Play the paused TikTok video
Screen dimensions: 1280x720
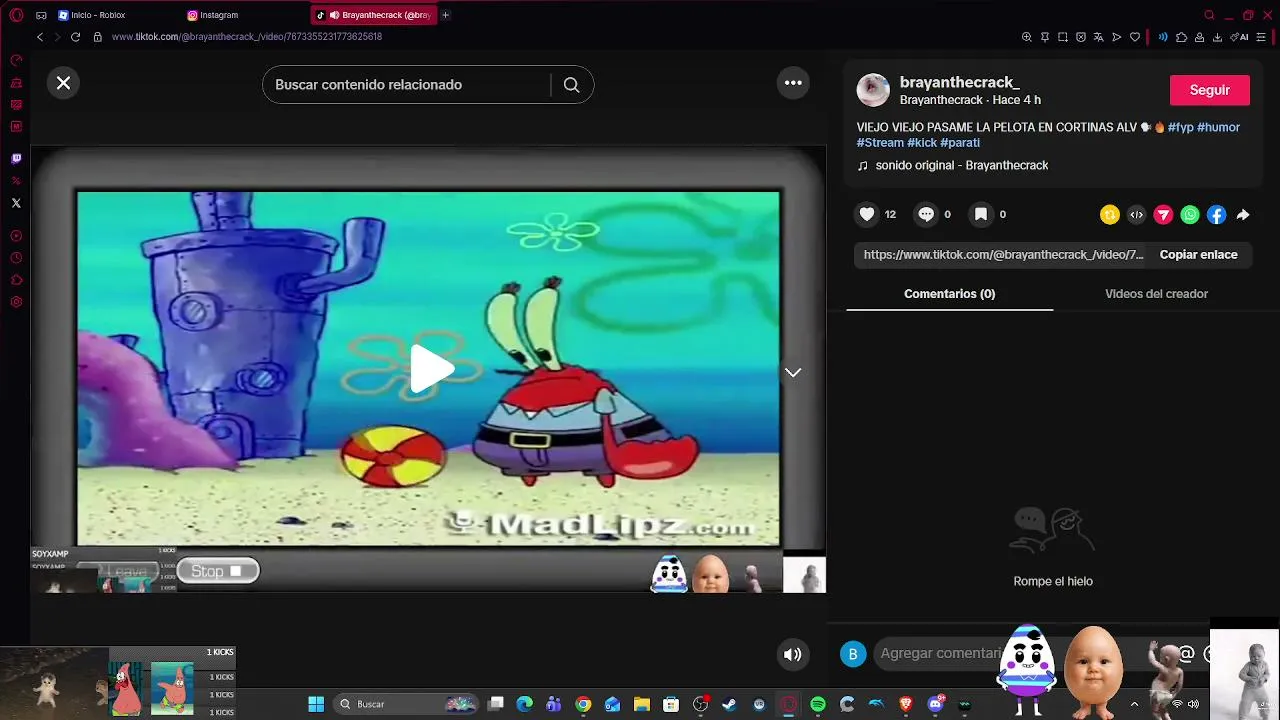click(432, 369)
